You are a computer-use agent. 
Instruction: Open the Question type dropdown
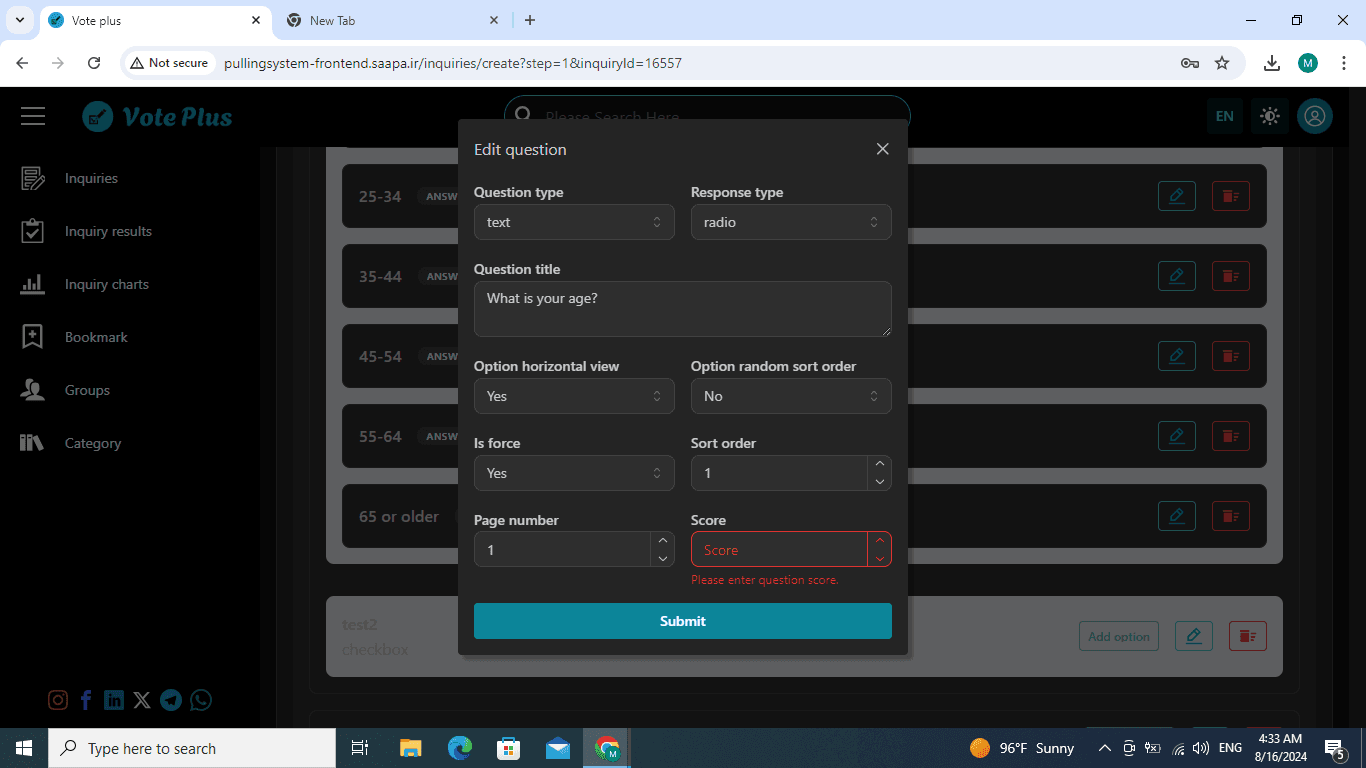coord(574,222)
